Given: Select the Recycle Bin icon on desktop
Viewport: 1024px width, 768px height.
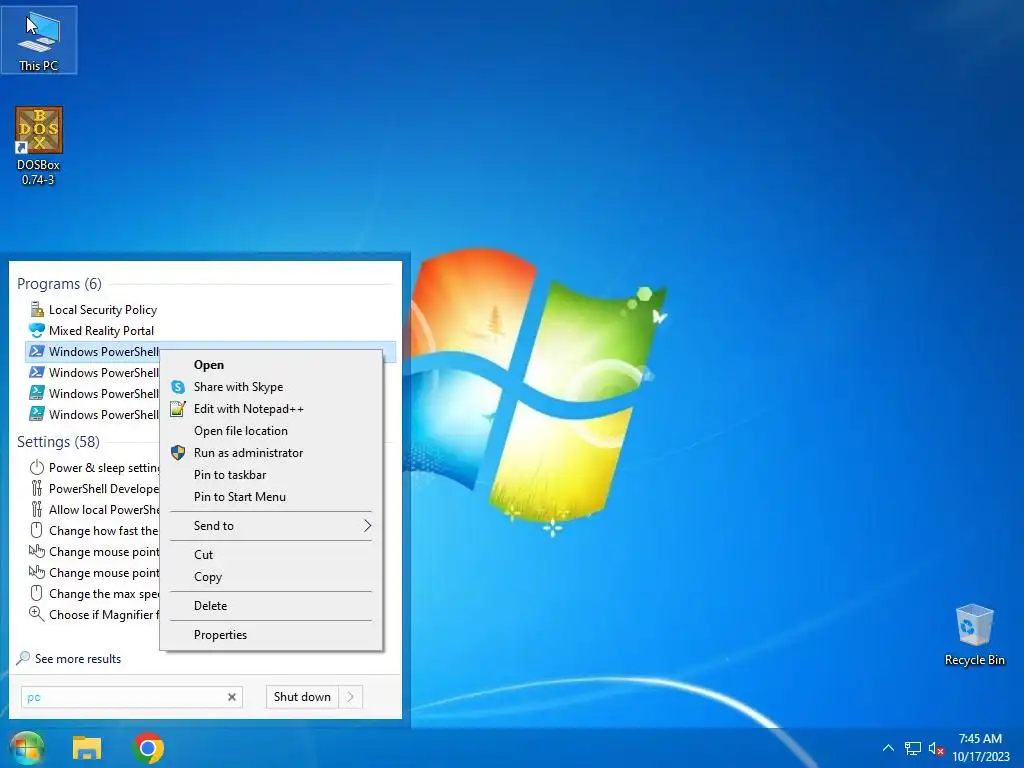Looking at the screenshot, I should tap(974, 635).
